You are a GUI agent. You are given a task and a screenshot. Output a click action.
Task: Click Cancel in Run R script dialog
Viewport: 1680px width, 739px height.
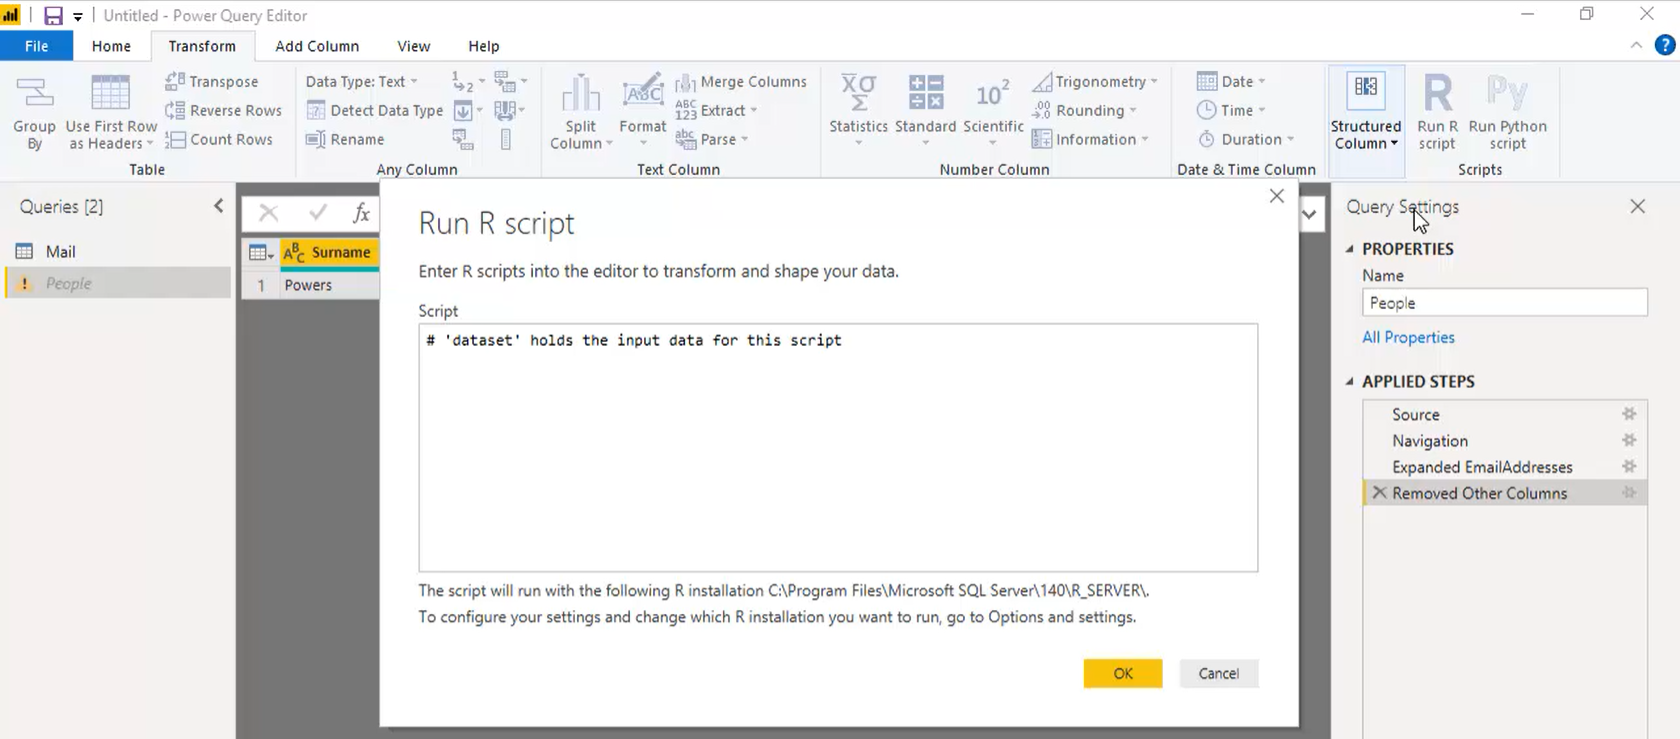click(x=1219, y=673)
